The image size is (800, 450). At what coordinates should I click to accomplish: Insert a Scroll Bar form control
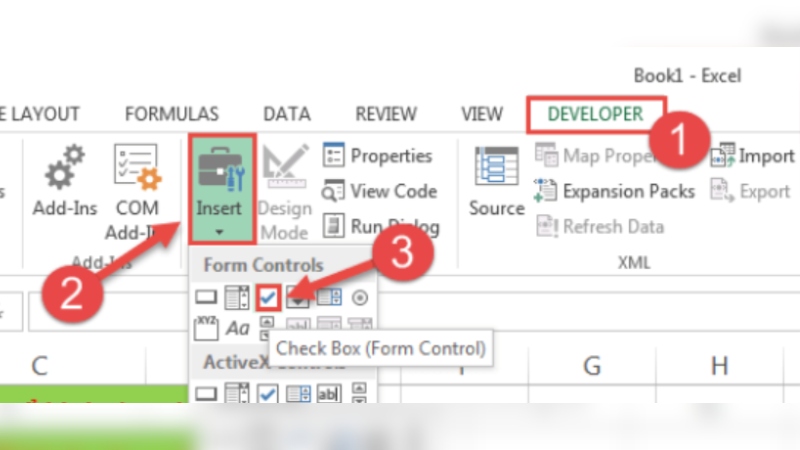coord(266,328)
